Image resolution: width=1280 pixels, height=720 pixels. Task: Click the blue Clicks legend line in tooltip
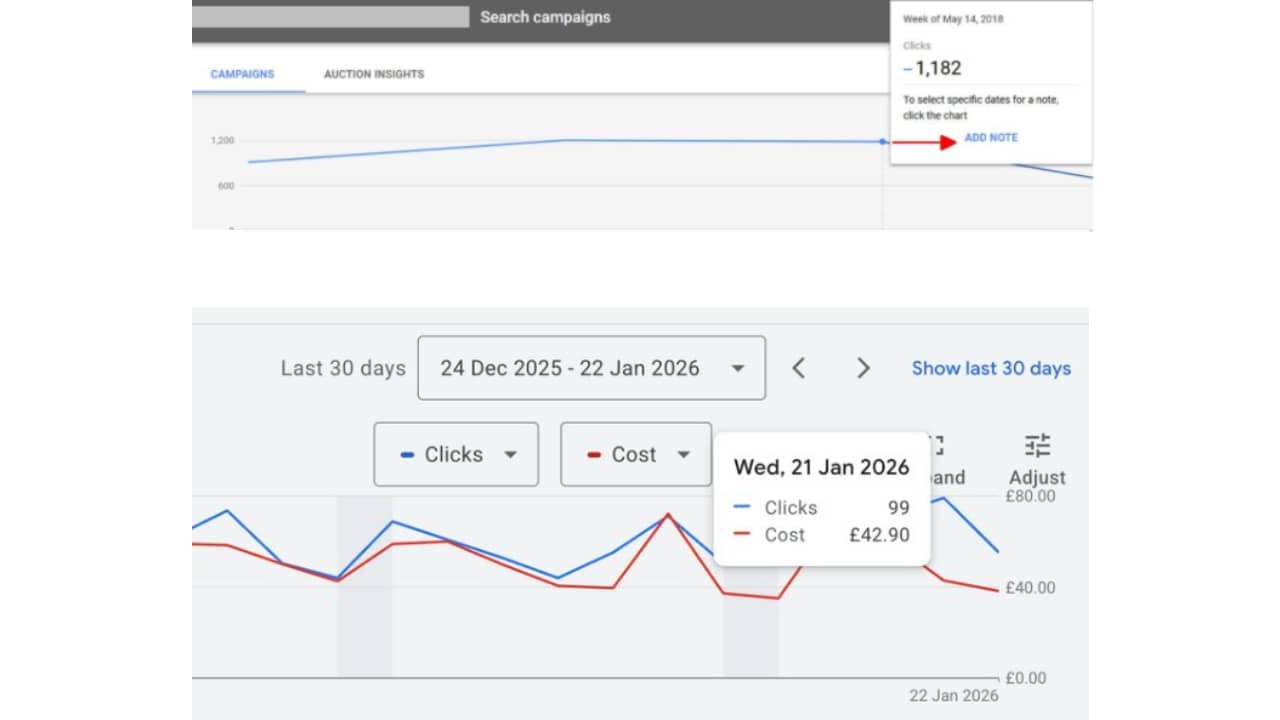pyautogui.click(x=741, y=508)
